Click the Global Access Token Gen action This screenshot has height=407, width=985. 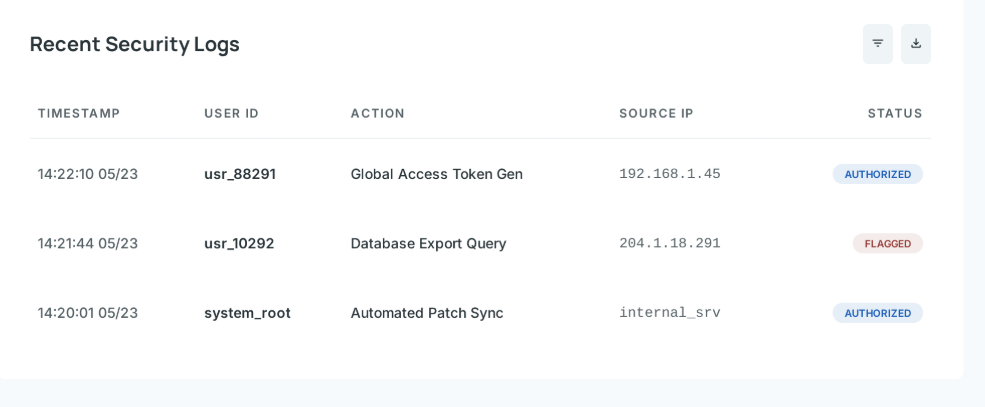point(436,174)
